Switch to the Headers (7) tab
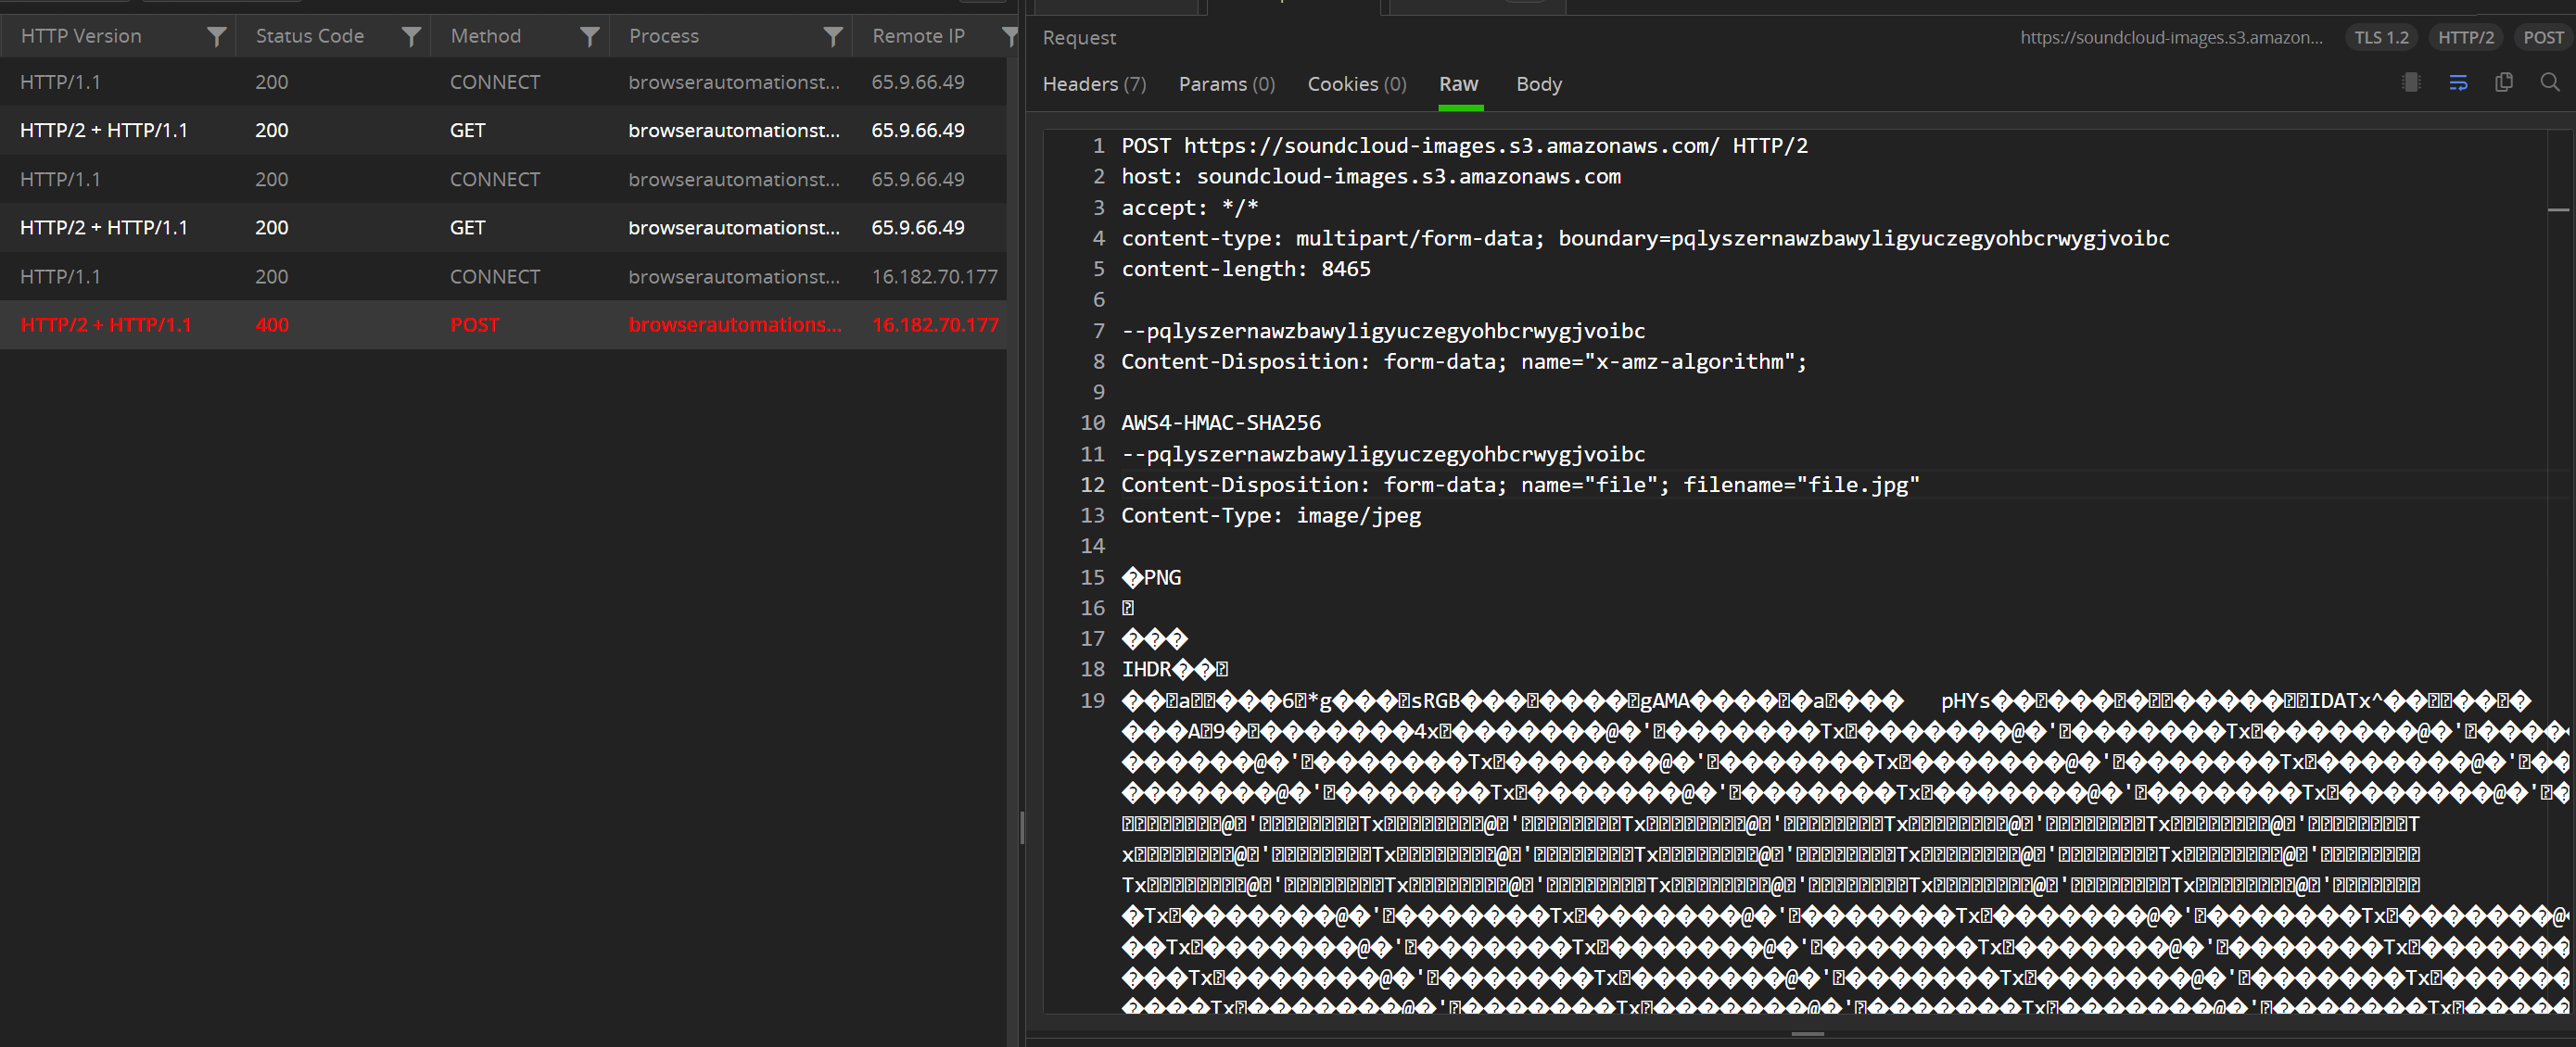This screenshot has height=1047, width=2576. (x=1094, y=84)
